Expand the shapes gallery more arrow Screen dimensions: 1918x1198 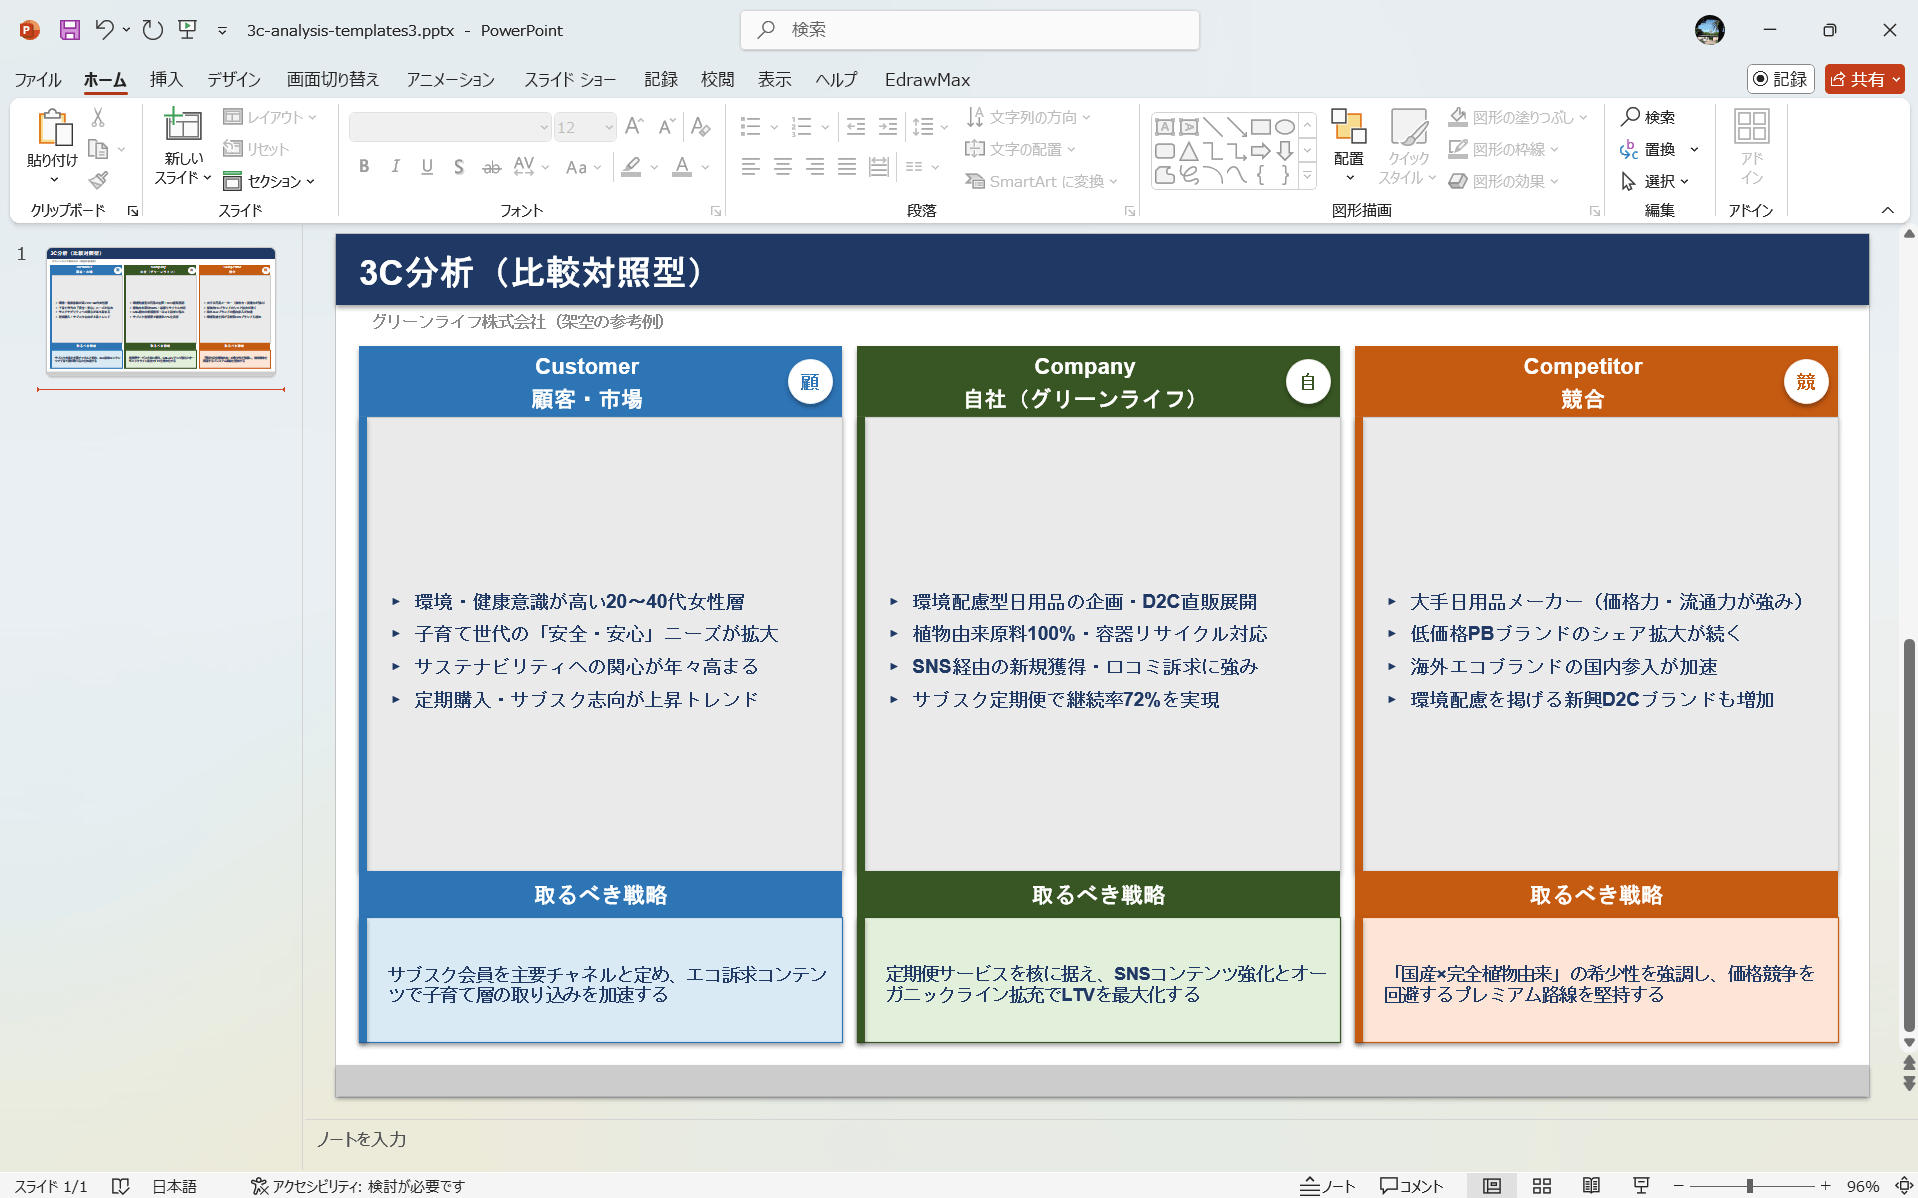tap(1307, 177)
